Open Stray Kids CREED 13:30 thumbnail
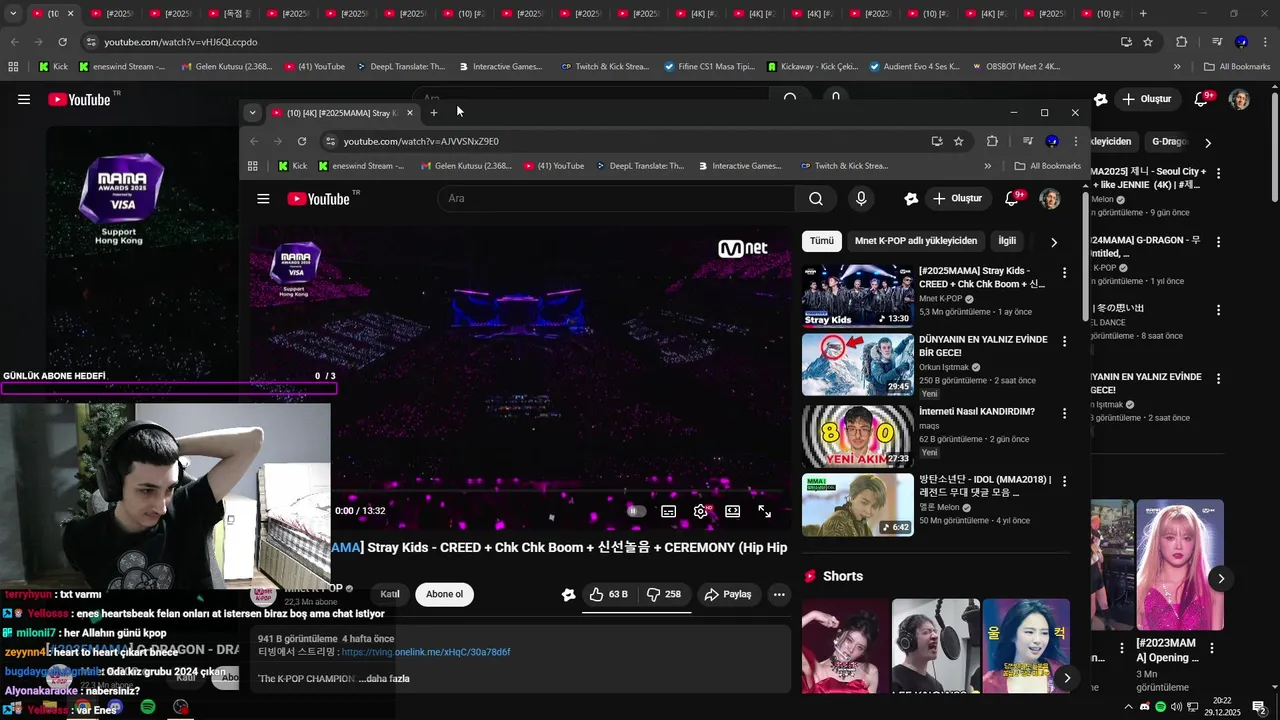The width and height of the screenshot is (1280, 720). (858, 296)
